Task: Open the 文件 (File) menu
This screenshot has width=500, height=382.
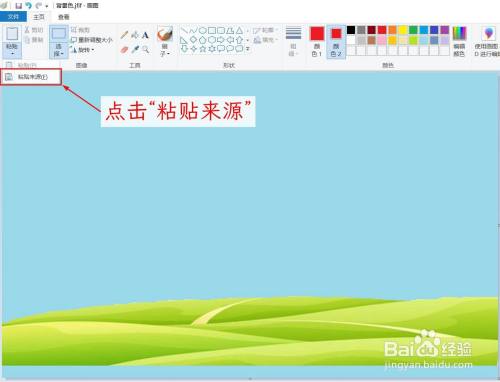Action: click(13, 17)
